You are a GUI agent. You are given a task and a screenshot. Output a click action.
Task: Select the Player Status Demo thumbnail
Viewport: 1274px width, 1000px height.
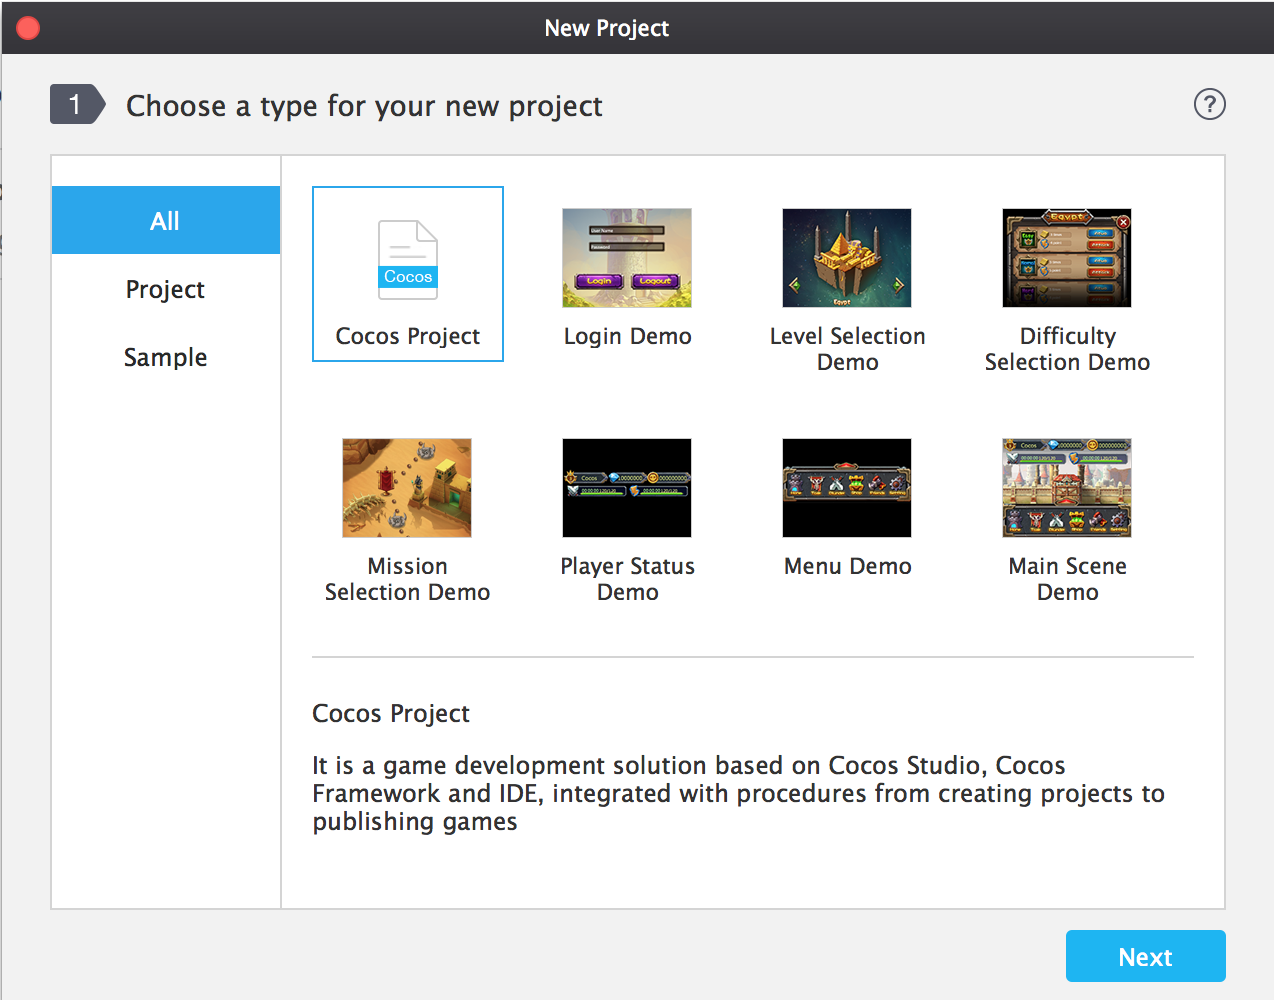(x=627, y=488)
